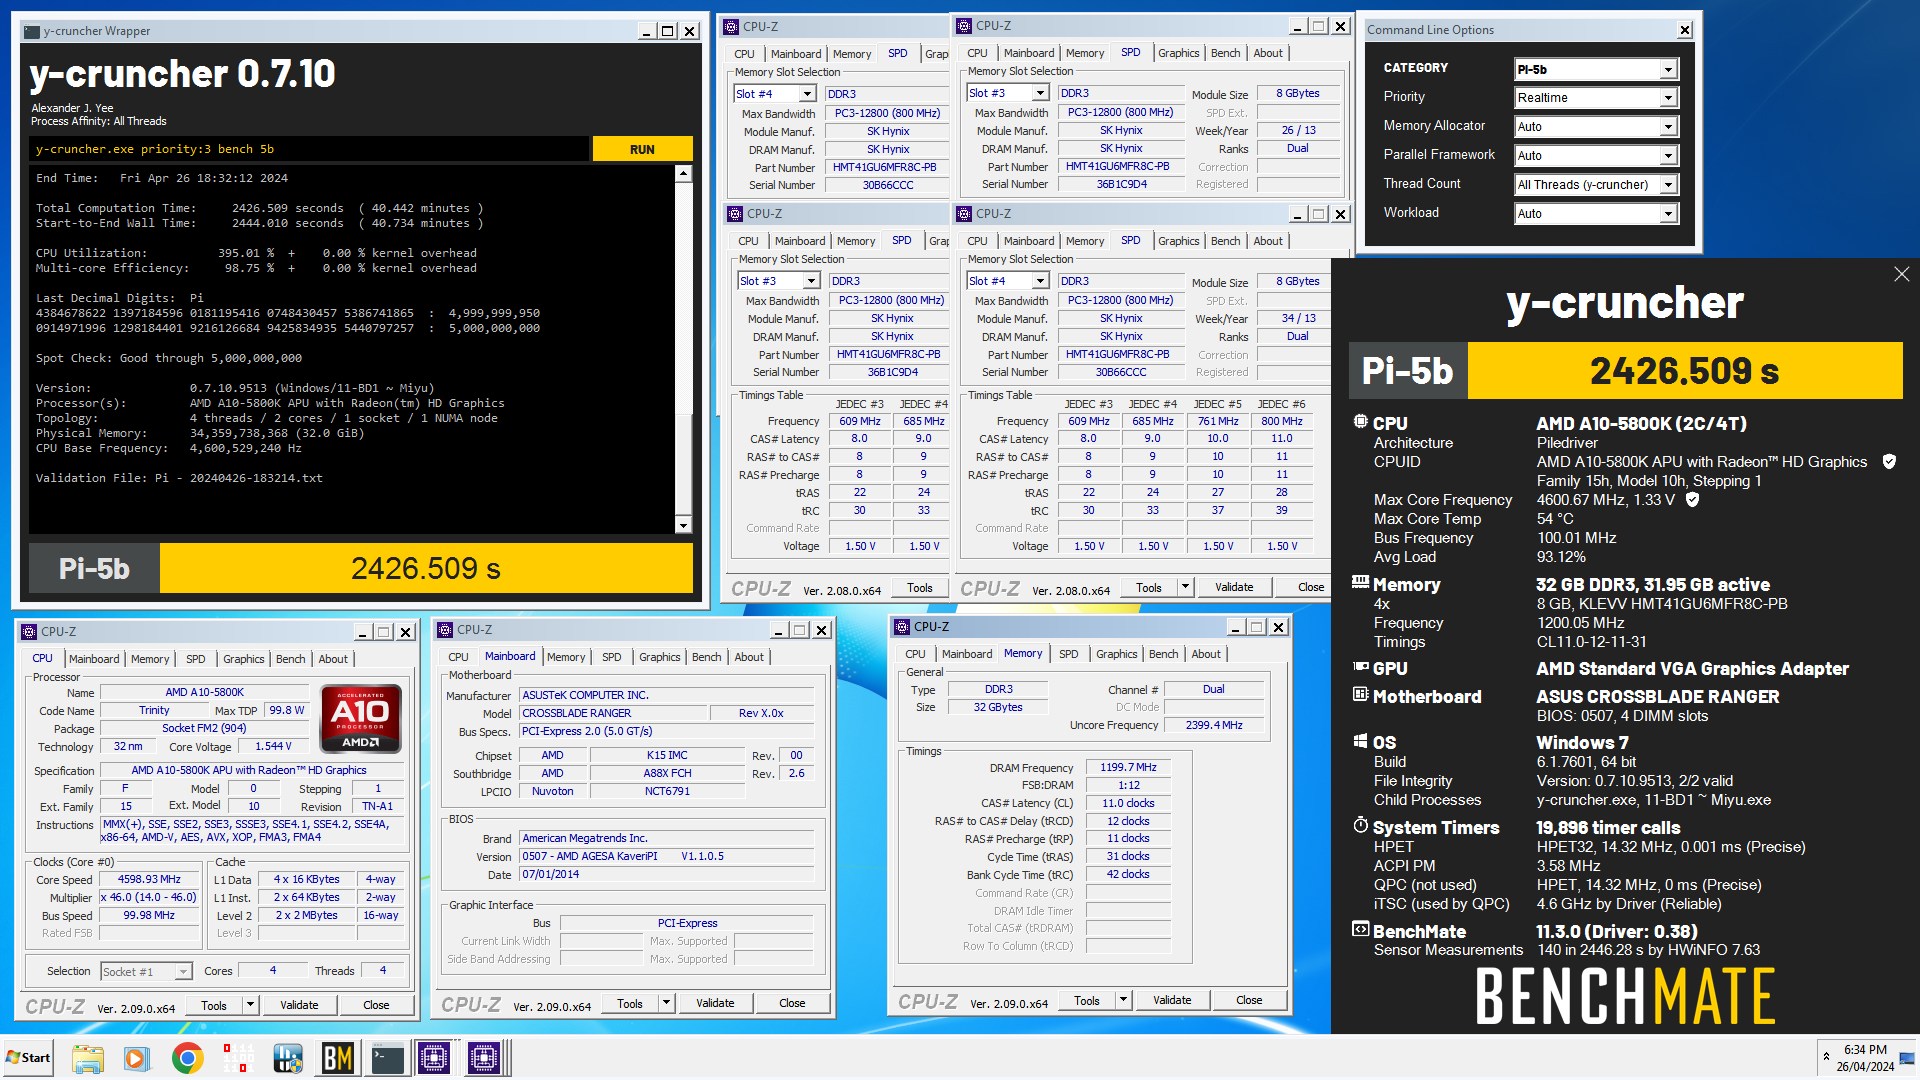Click the BenchMate version section icon
The height and width of the screenshot is (1080, 1920).
pos(1360,929)
